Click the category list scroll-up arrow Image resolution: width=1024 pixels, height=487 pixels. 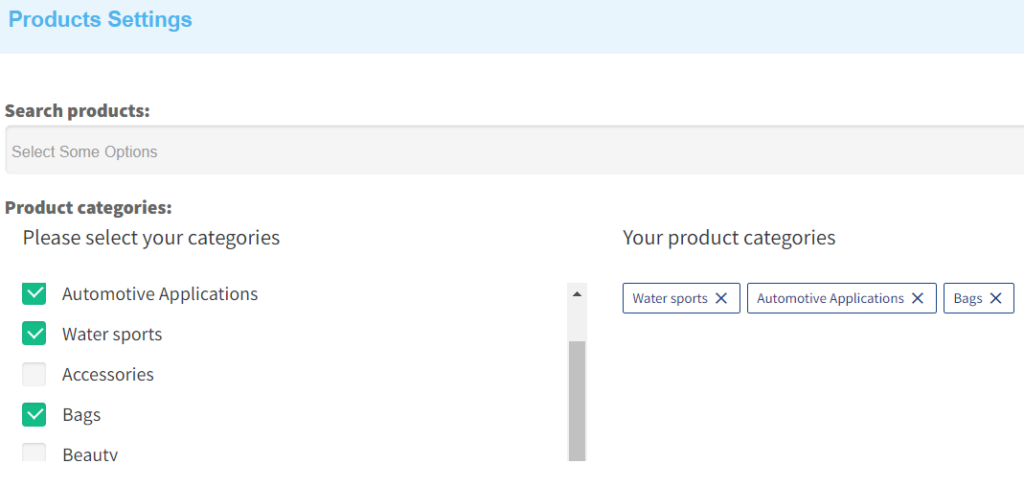[577, 294]
